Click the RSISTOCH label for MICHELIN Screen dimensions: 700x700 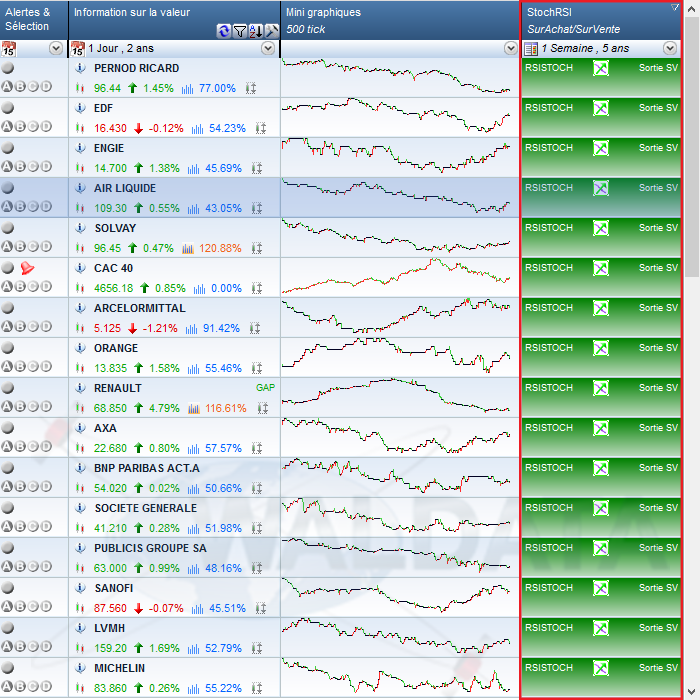pyautogui.click(x=549, y=667)
